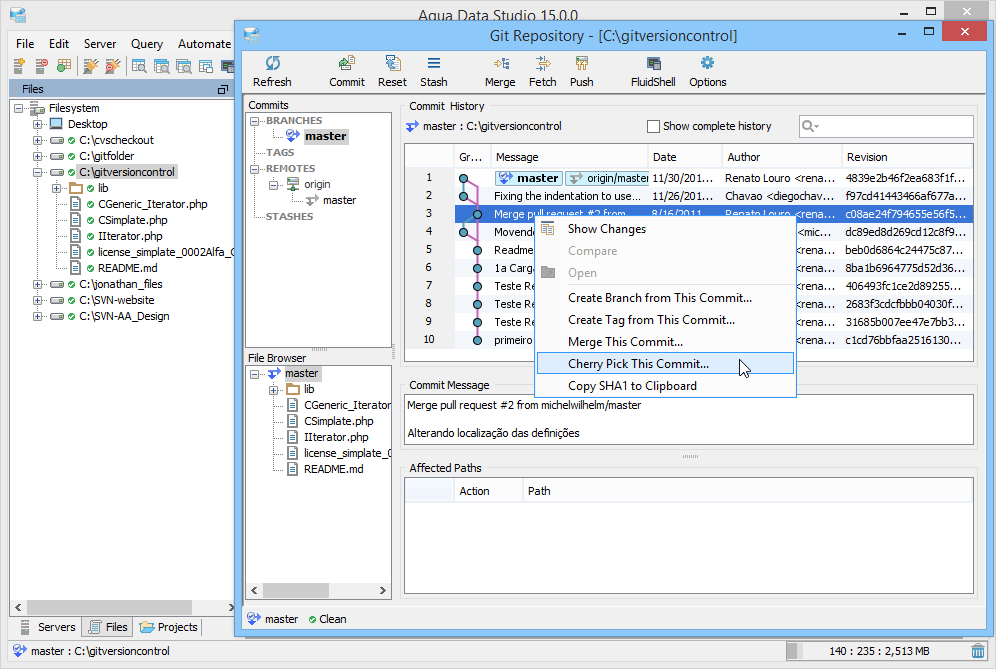The width and height of the screenshot is (996, 669).
Task: Select README.md in the Files tree
Action: [128, 268]
